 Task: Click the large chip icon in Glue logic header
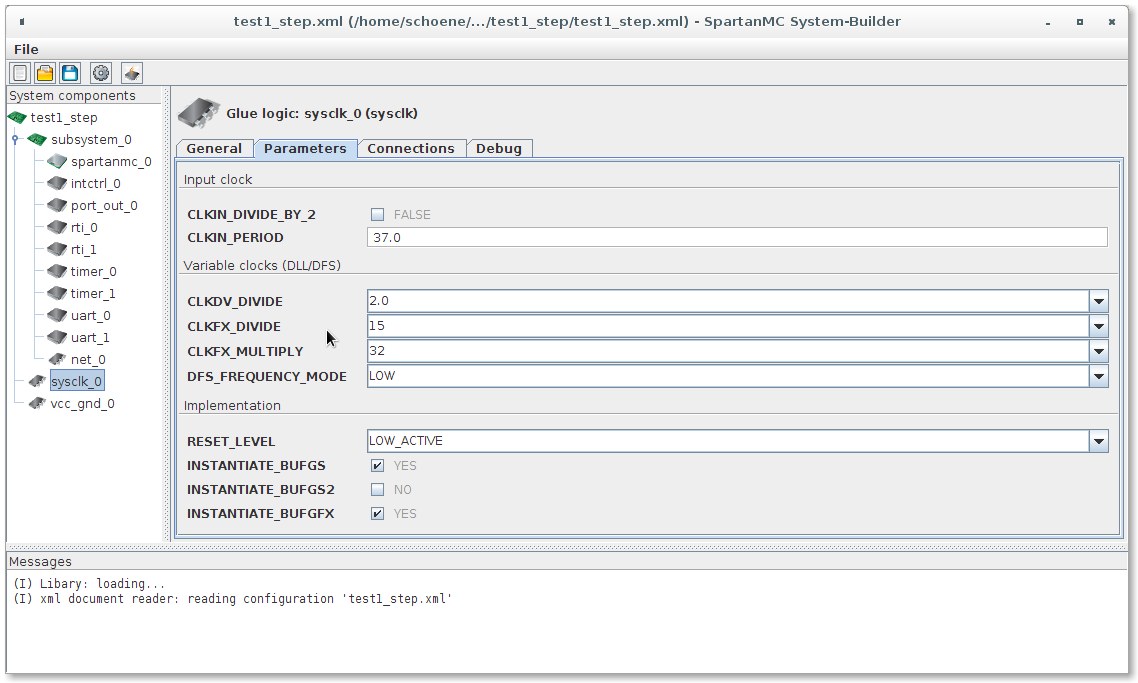pyautogui.click(x=199, y=113)
